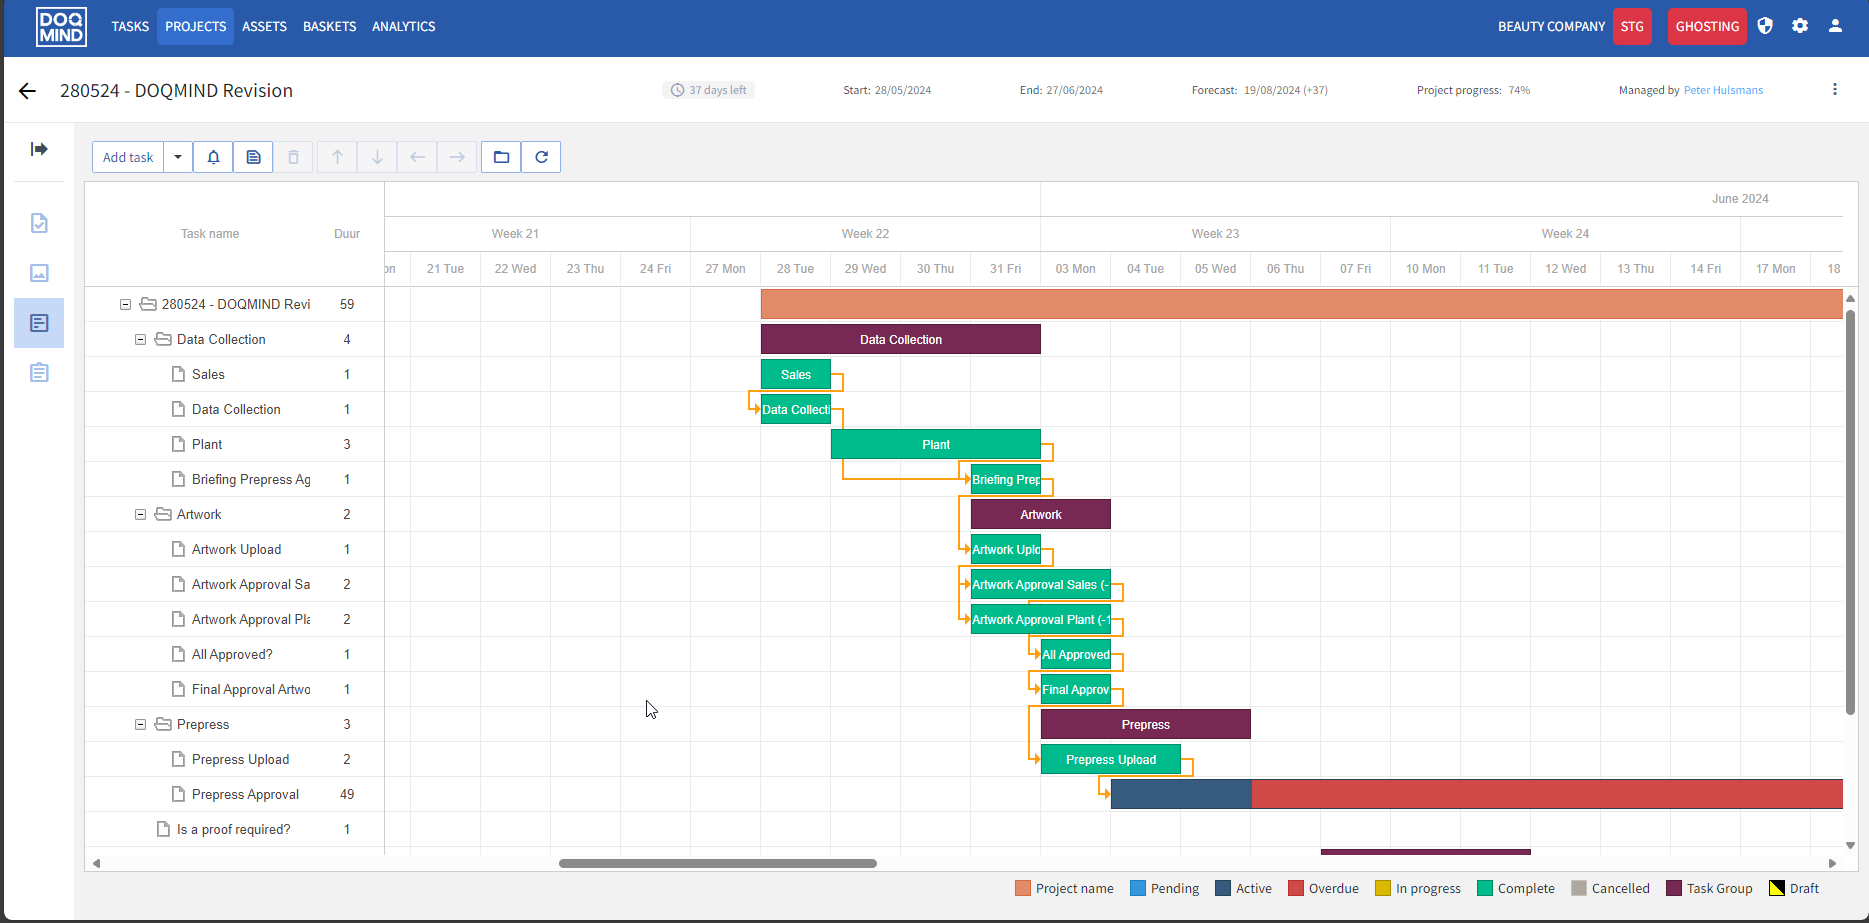This screenshot has width=1869, height=923.
Task: Toggle the GHOSTING button
Action: coord(1707,27)
